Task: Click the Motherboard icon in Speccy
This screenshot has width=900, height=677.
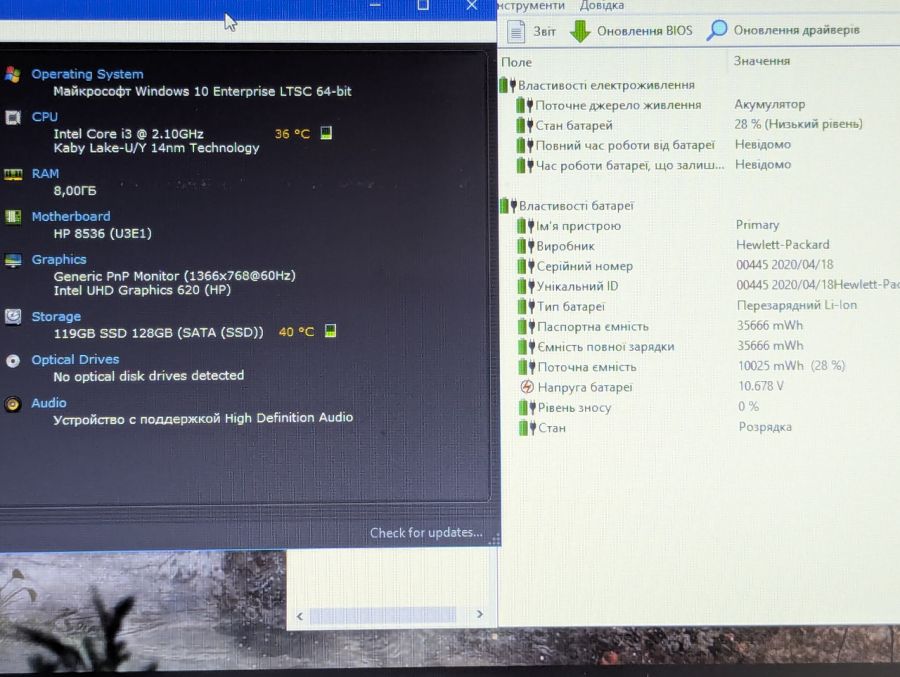Action: coord(13,216)
